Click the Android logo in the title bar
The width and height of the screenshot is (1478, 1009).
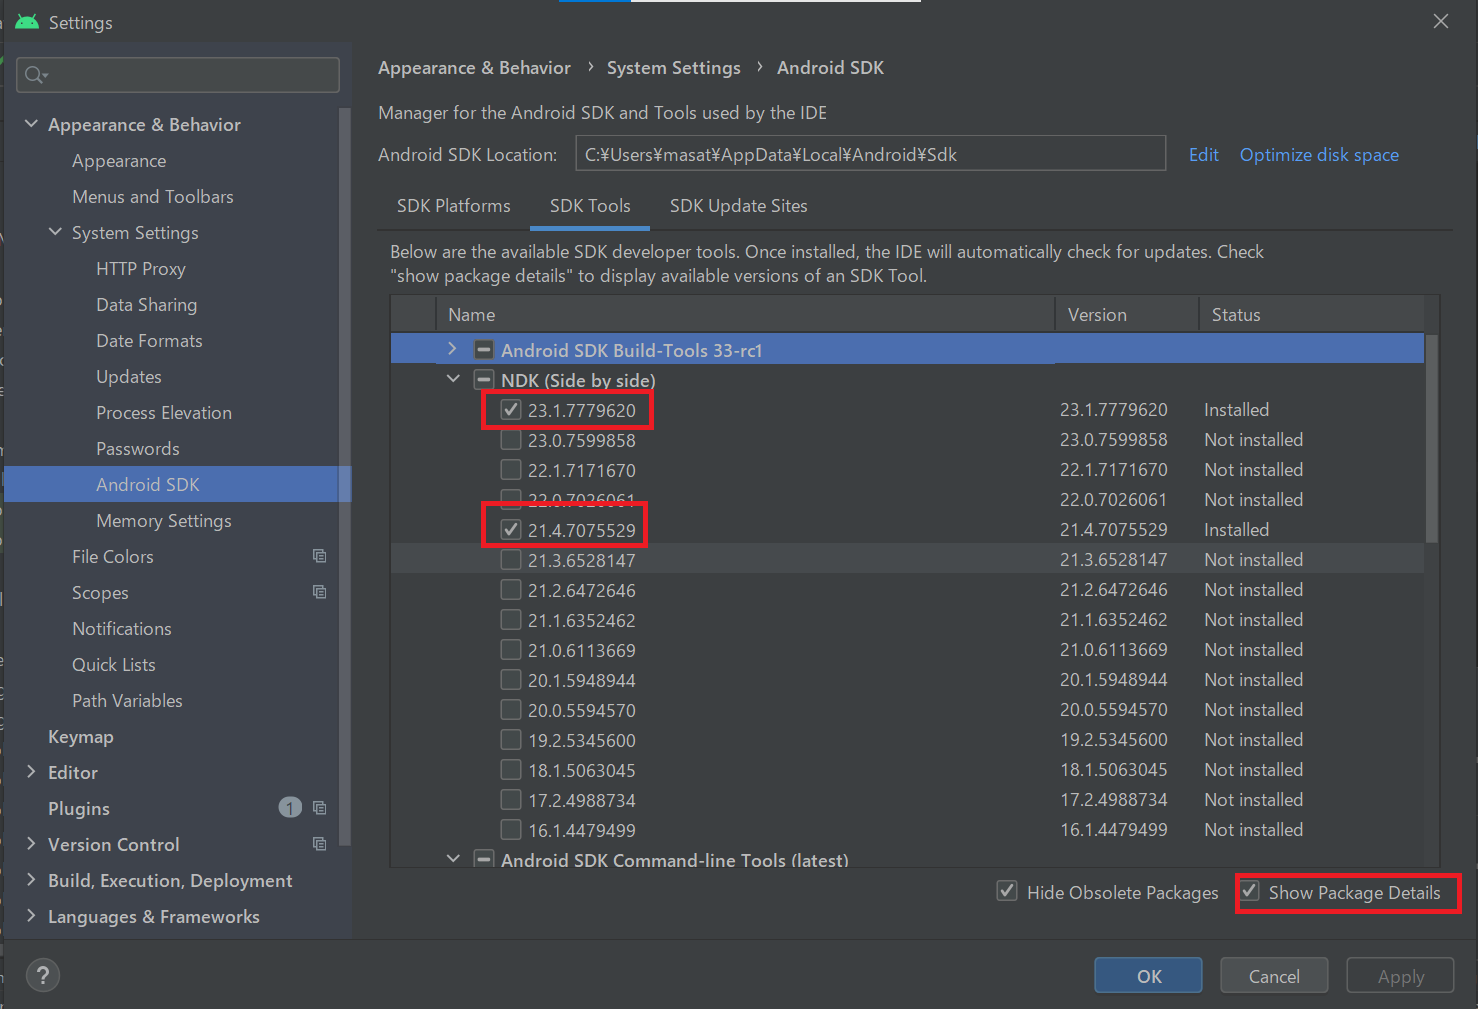[26, 21]
